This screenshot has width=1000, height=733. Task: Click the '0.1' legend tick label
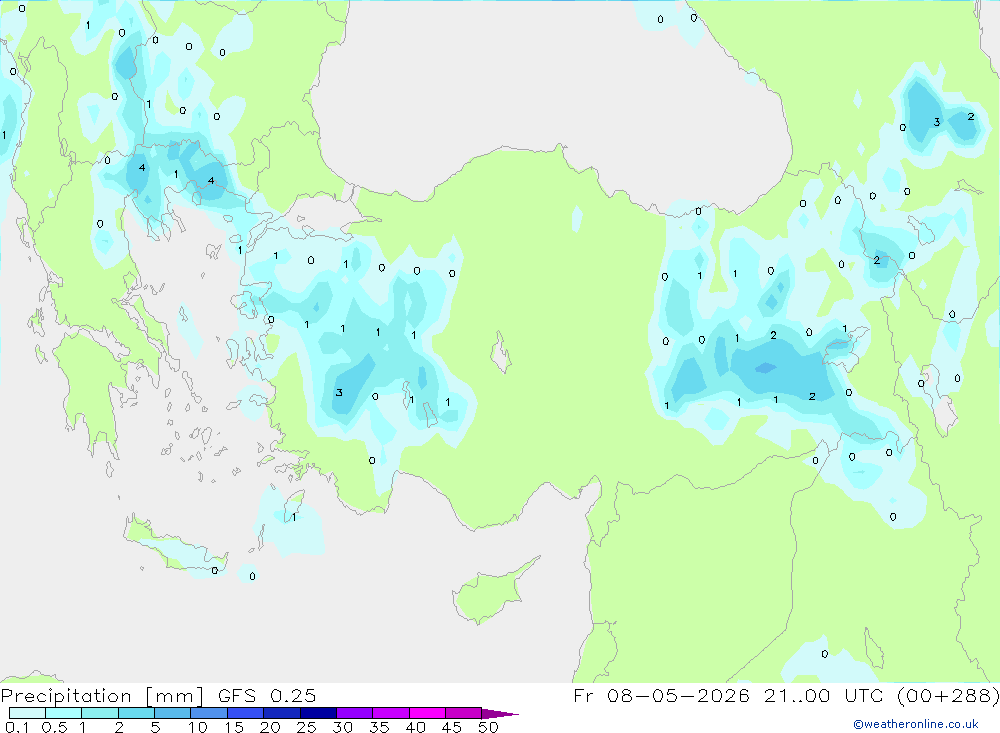click(x=17, y=727)
